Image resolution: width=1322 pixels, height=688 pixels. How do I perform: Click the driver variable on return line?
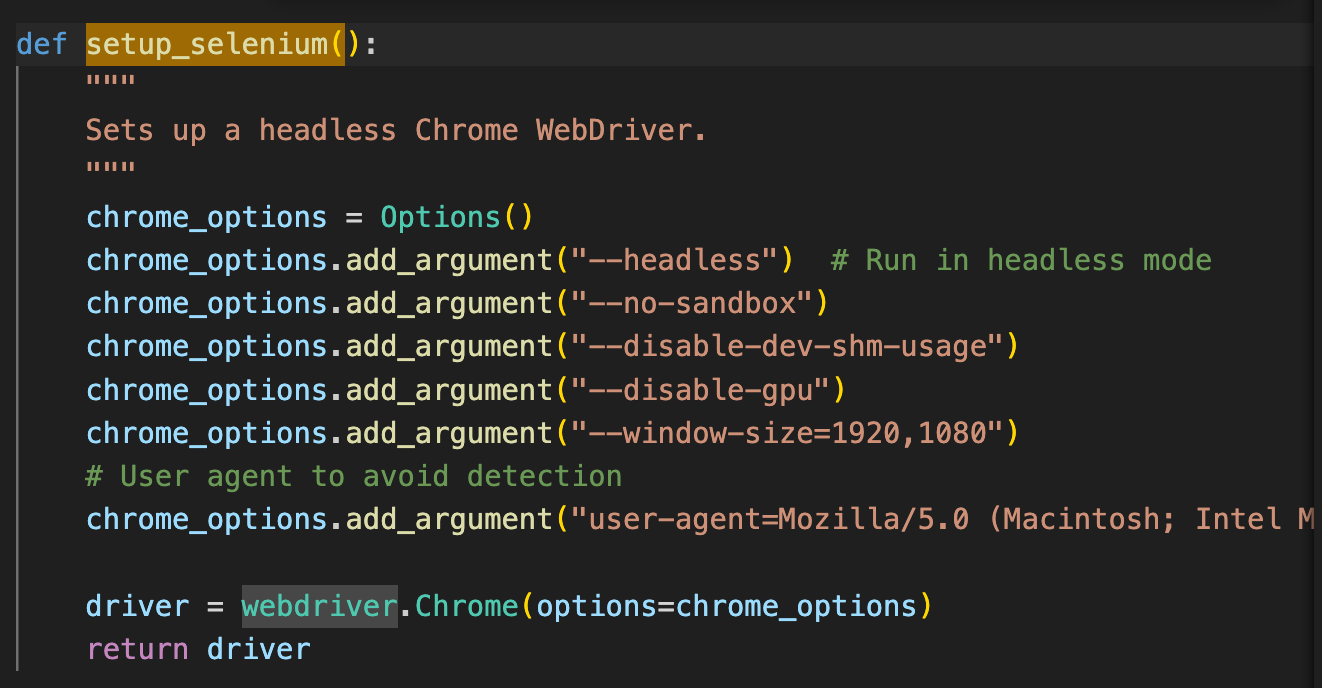258,648
